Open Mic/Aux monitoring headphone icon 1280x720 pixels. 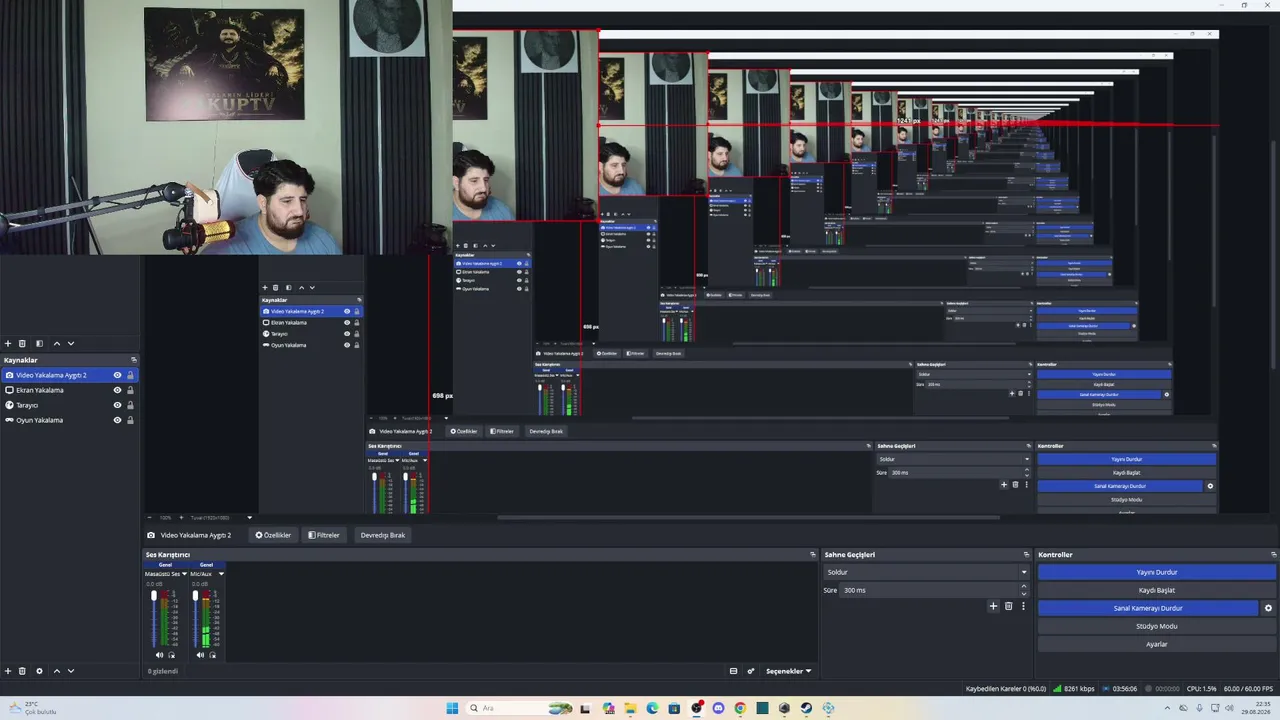pos(212,655)
